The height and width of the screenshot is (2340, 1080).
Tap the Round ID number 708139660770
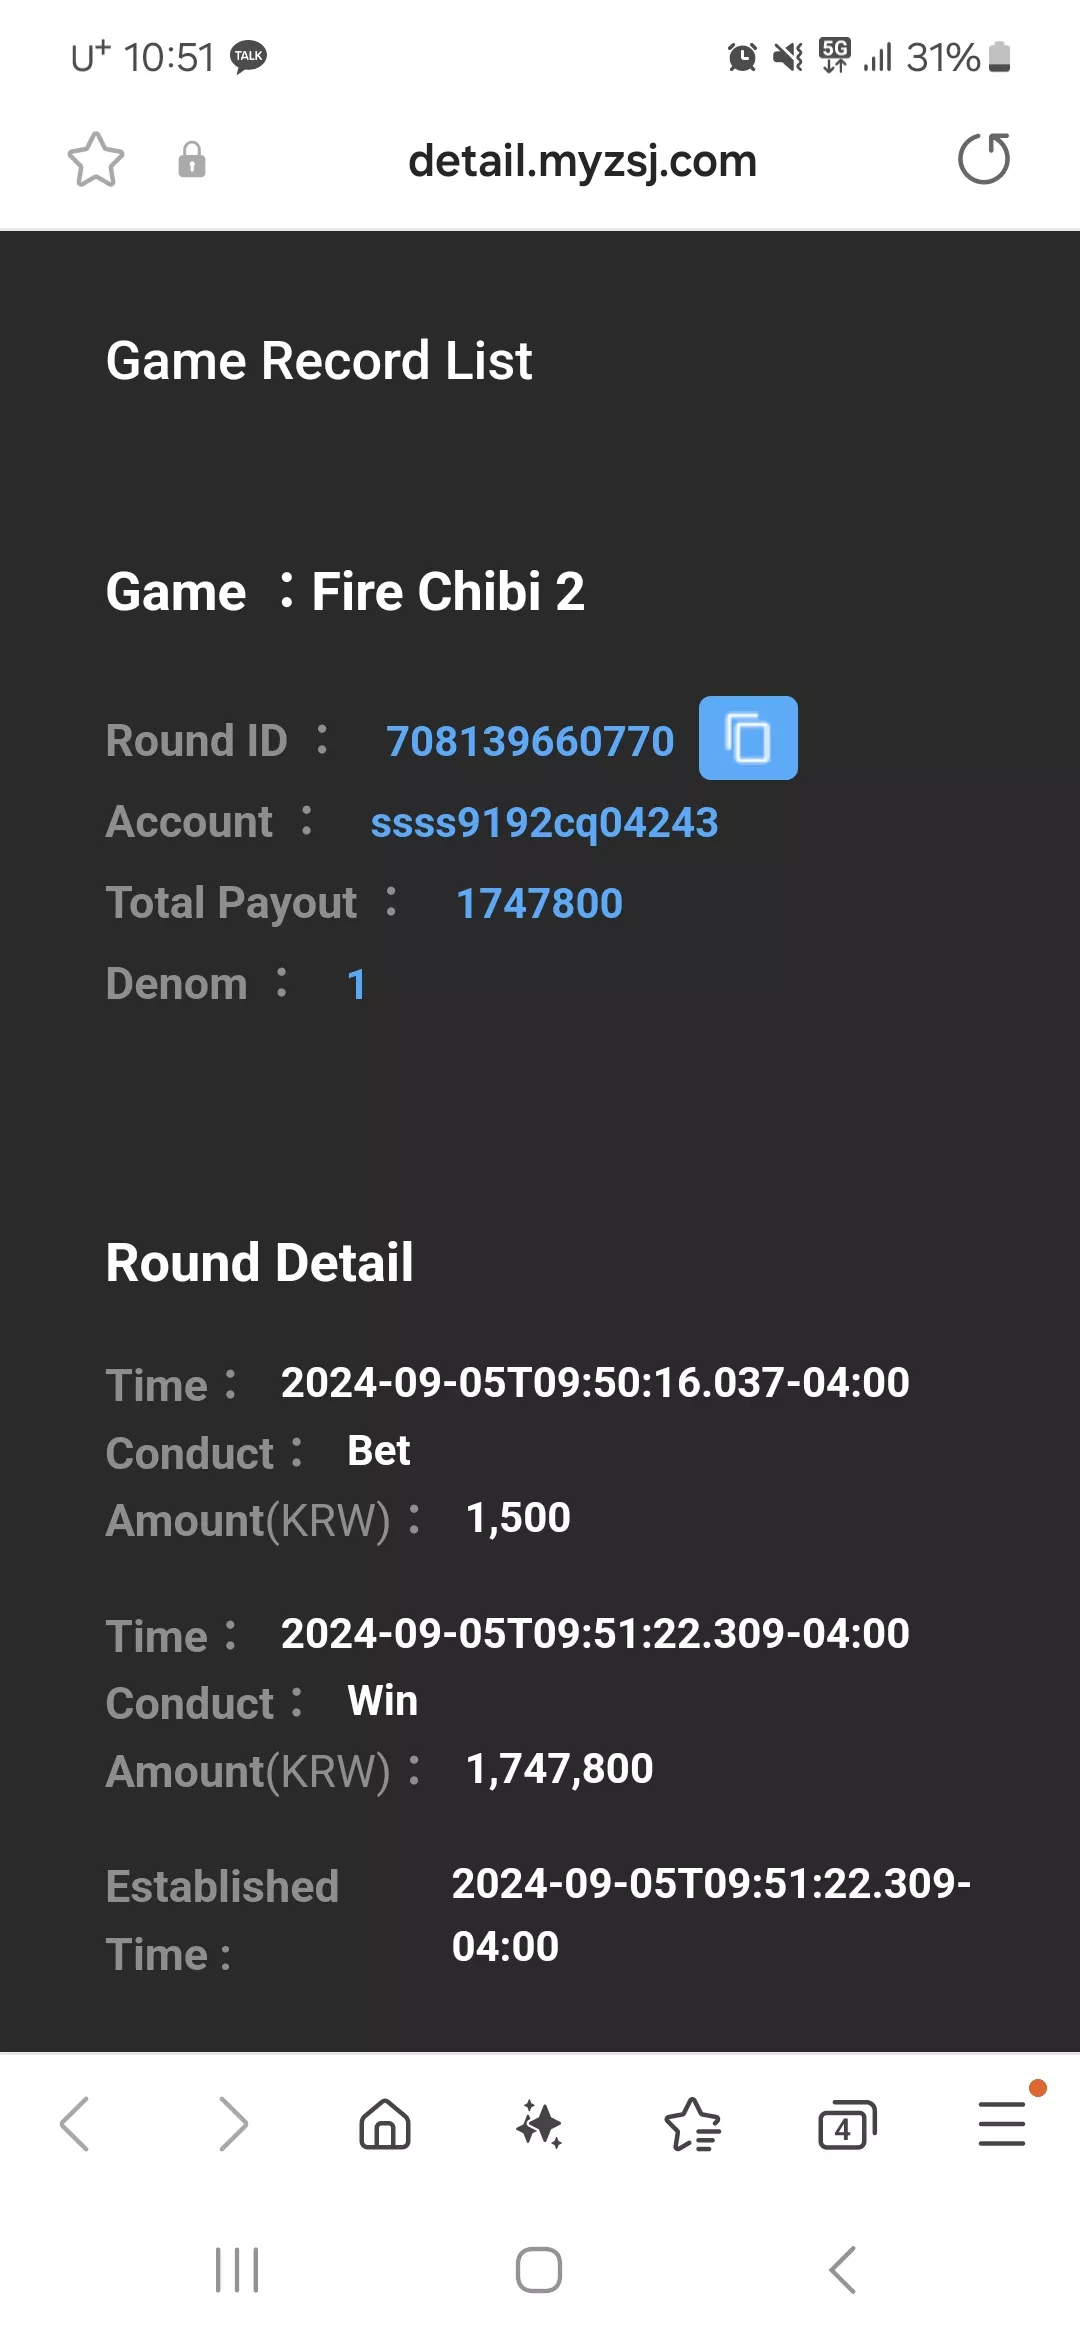[x=530, y=741]
